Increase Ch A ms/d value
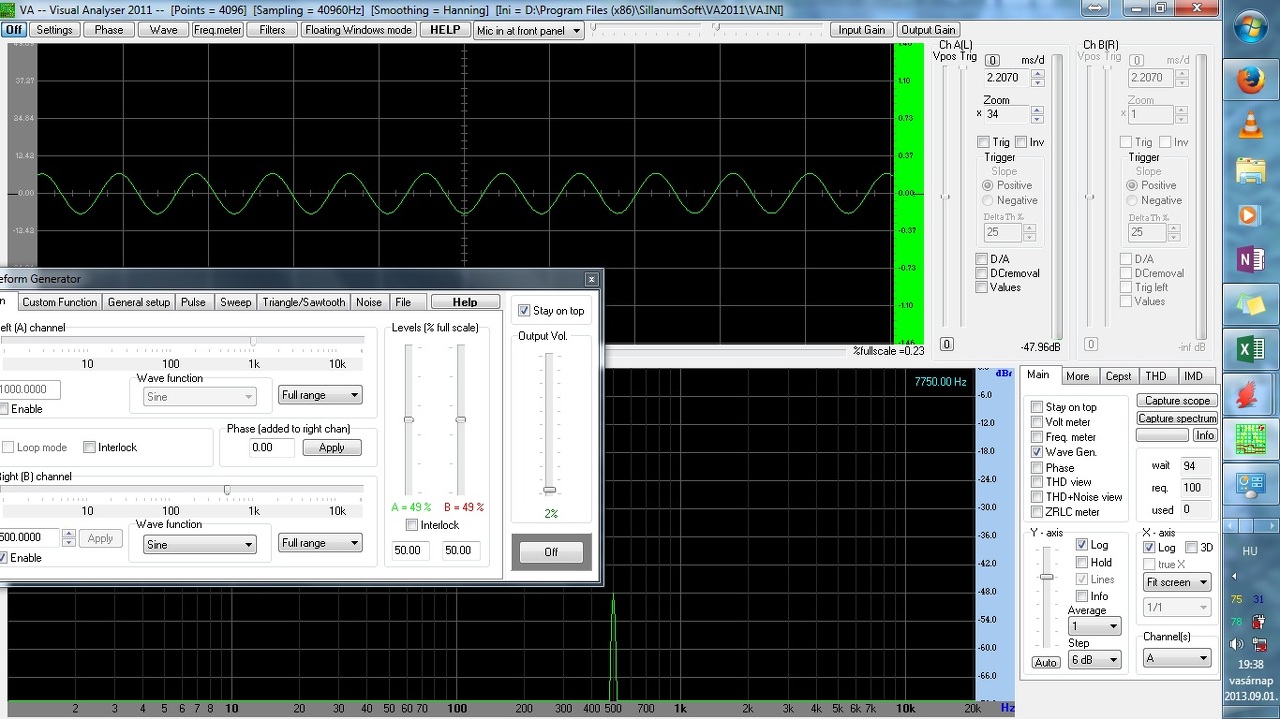This screenshot has width=1280, height=719. (1037, 73)
